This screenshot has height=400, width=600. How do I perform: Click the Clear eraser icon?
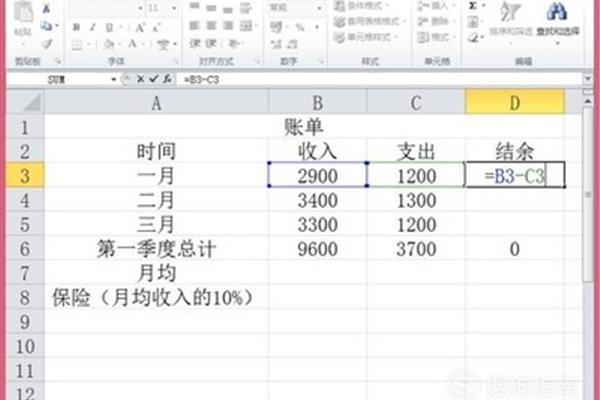pyautogui.click(x=474, y=38)
